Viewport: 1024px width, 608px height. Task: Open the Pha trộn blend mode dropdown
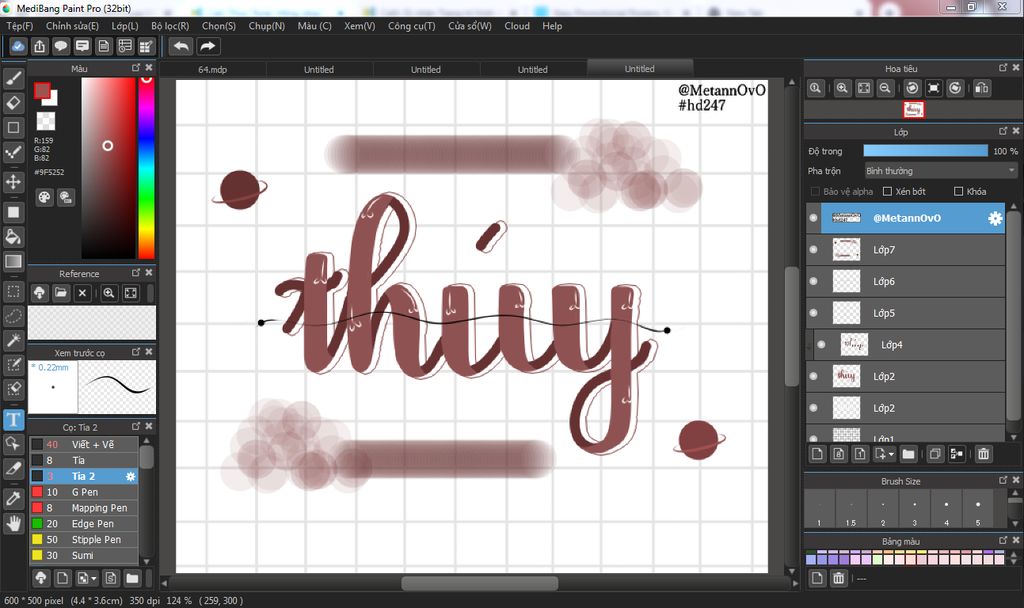click(940, 170)
